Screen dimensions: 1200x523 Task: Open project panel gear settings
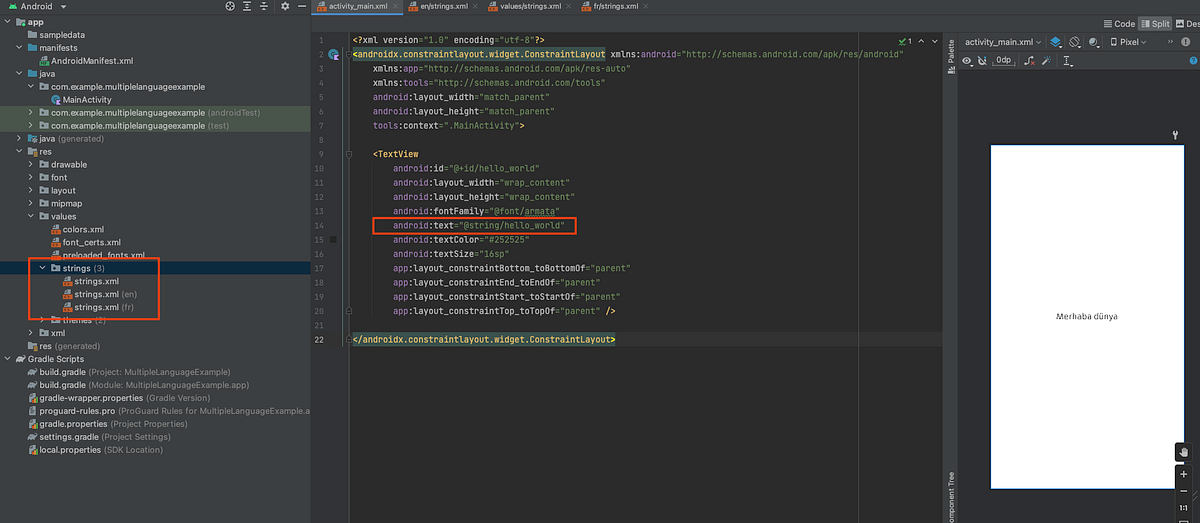pyautogui.click(x=285, y=6)
